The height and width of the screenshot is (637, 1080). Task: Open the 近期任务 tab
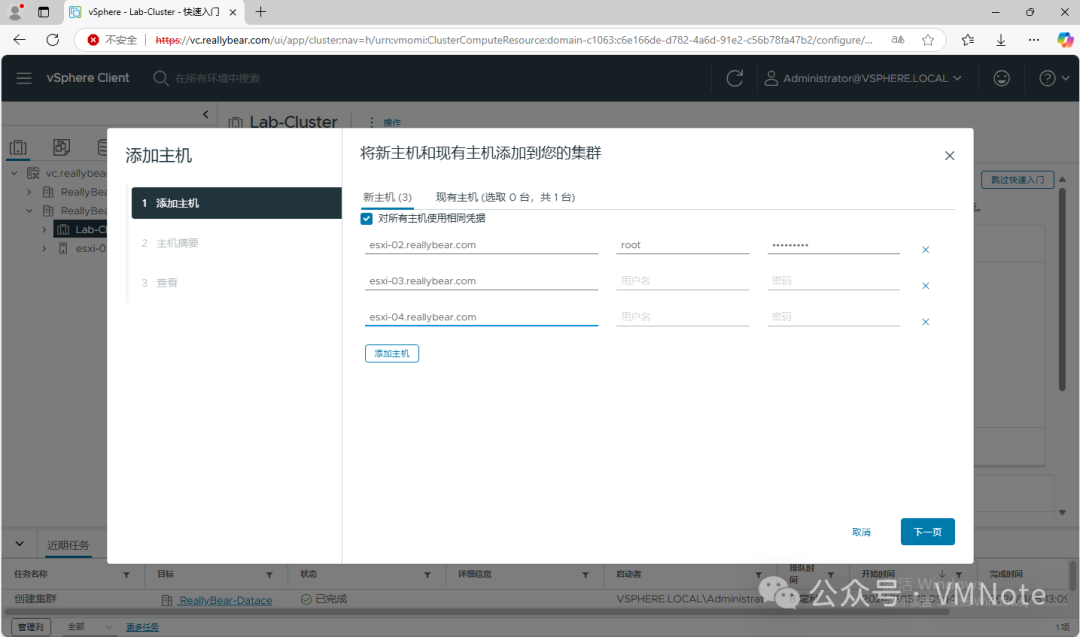pyautogui.click(x=68, y=545)
